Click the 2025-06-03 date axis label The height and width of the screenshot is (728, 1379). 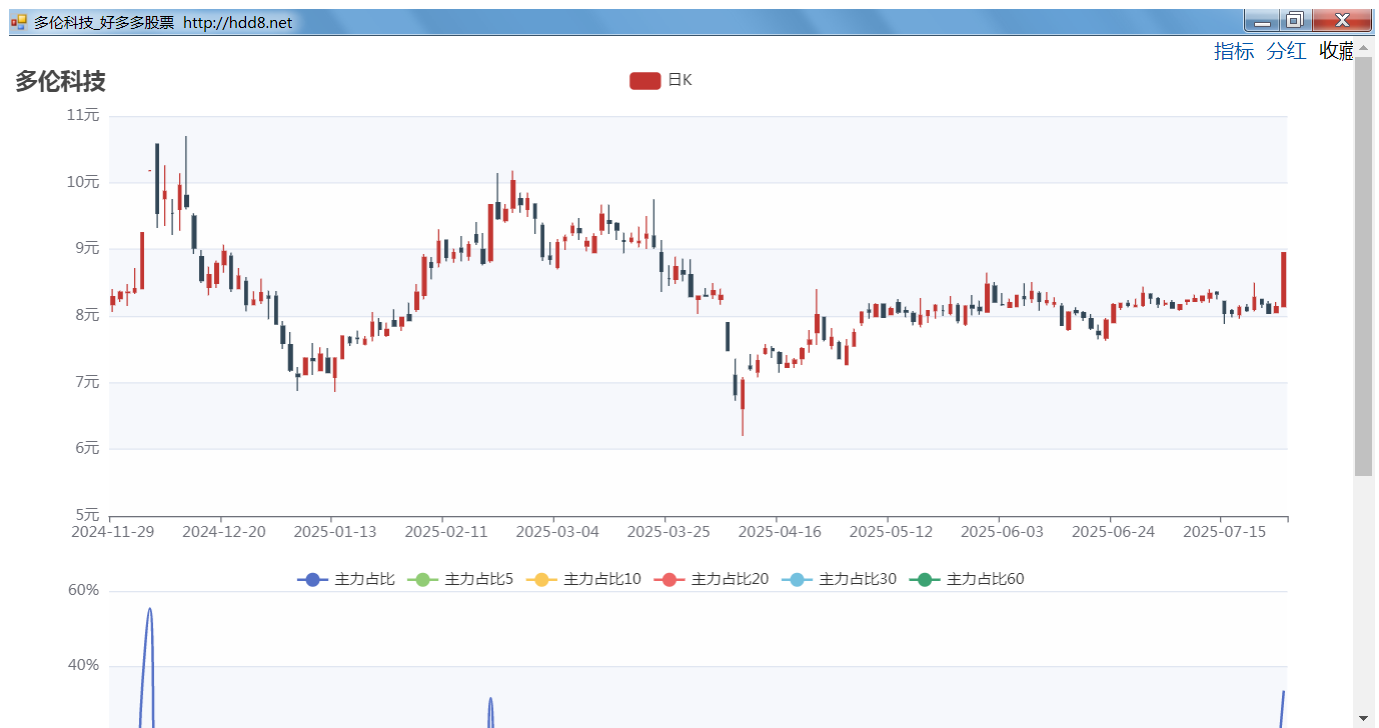(1002, 532)
